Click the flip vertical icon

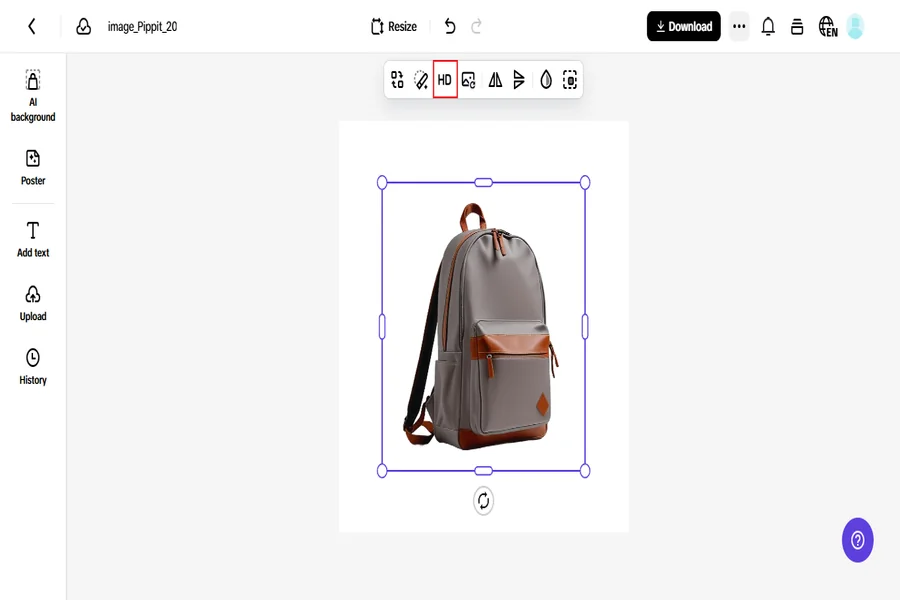pyautogui.click(x=519, y=80)
